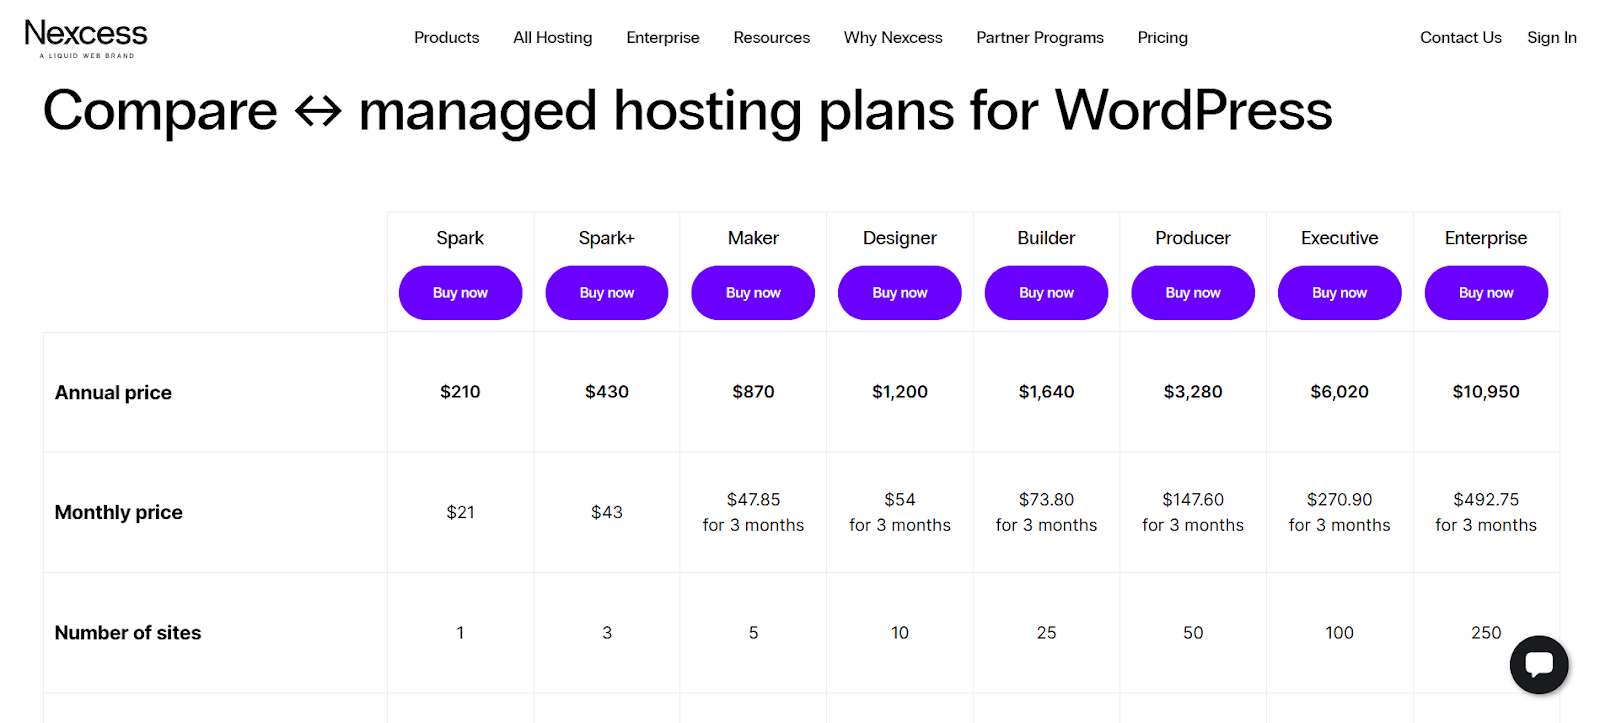Buy the Spark plan
Image resolution: width=1600 pixels, height=723 pixels.
[x=460, y=293]
